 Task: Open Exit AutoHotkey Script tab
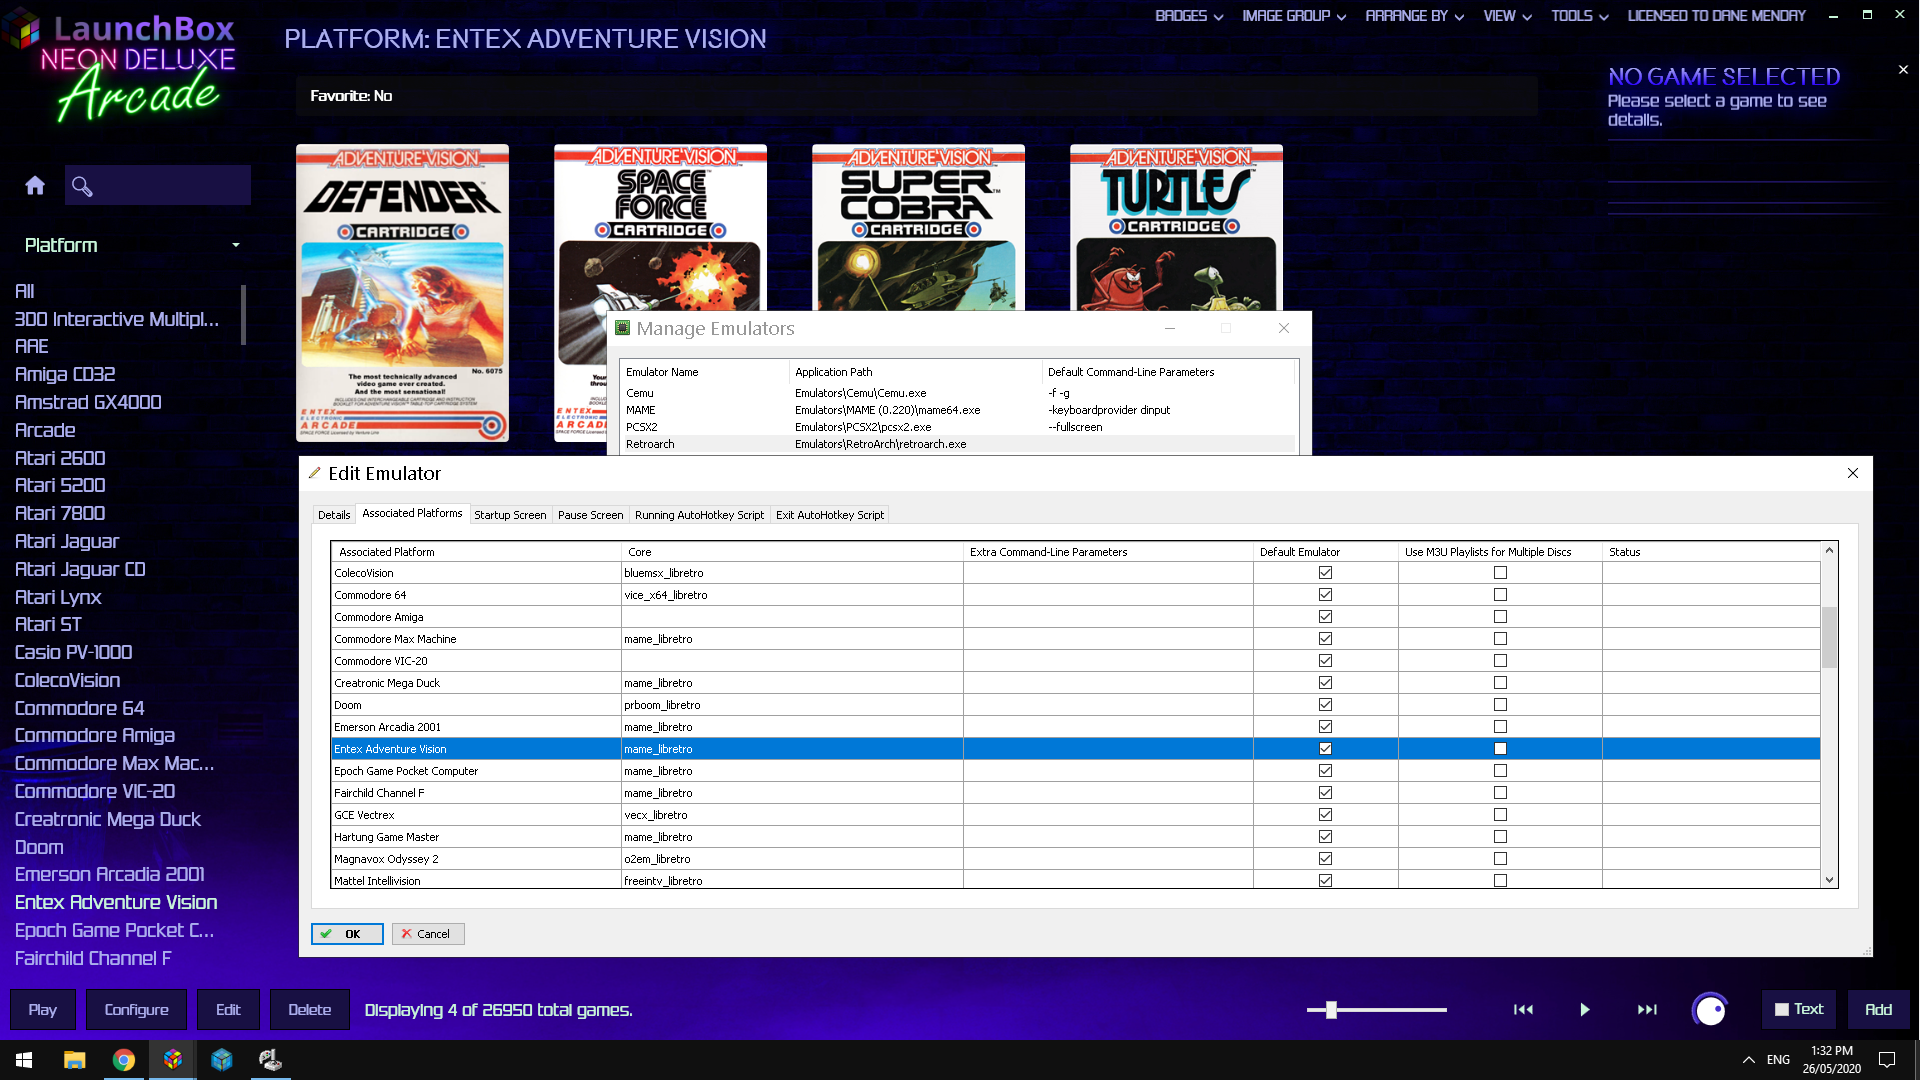[830, 515]
